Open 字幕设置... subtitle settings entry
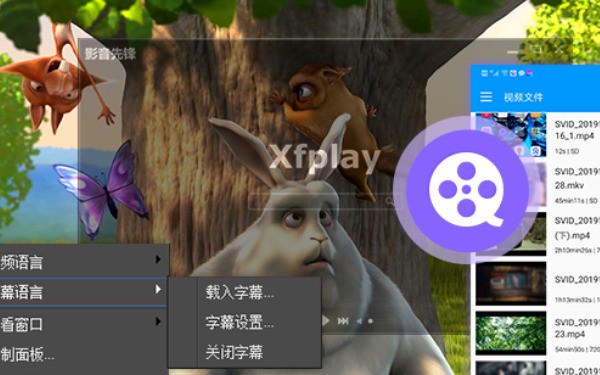The width and height of the screenshot is (600, 375). click(240, 322)
